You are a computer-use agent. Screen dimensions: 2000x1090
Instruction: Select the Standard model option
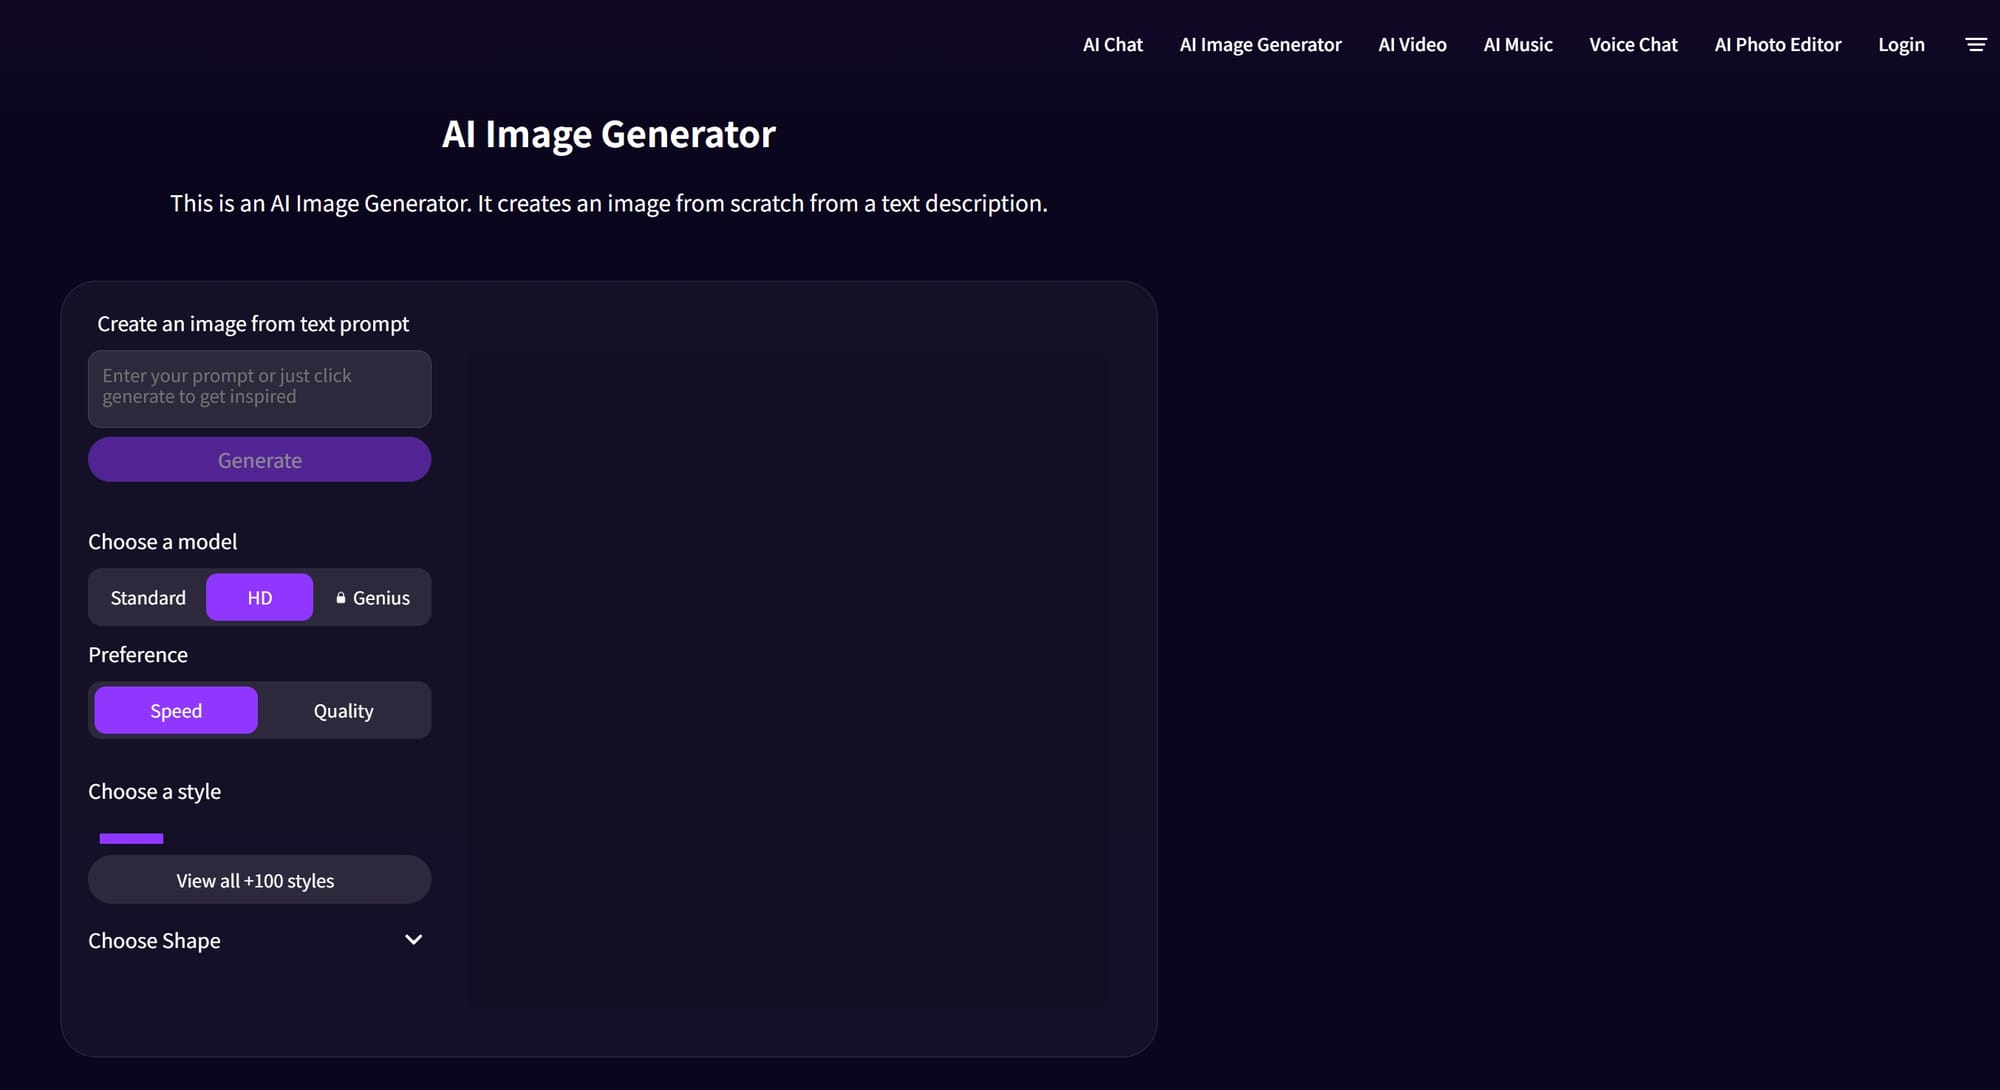tap(148, 598)
